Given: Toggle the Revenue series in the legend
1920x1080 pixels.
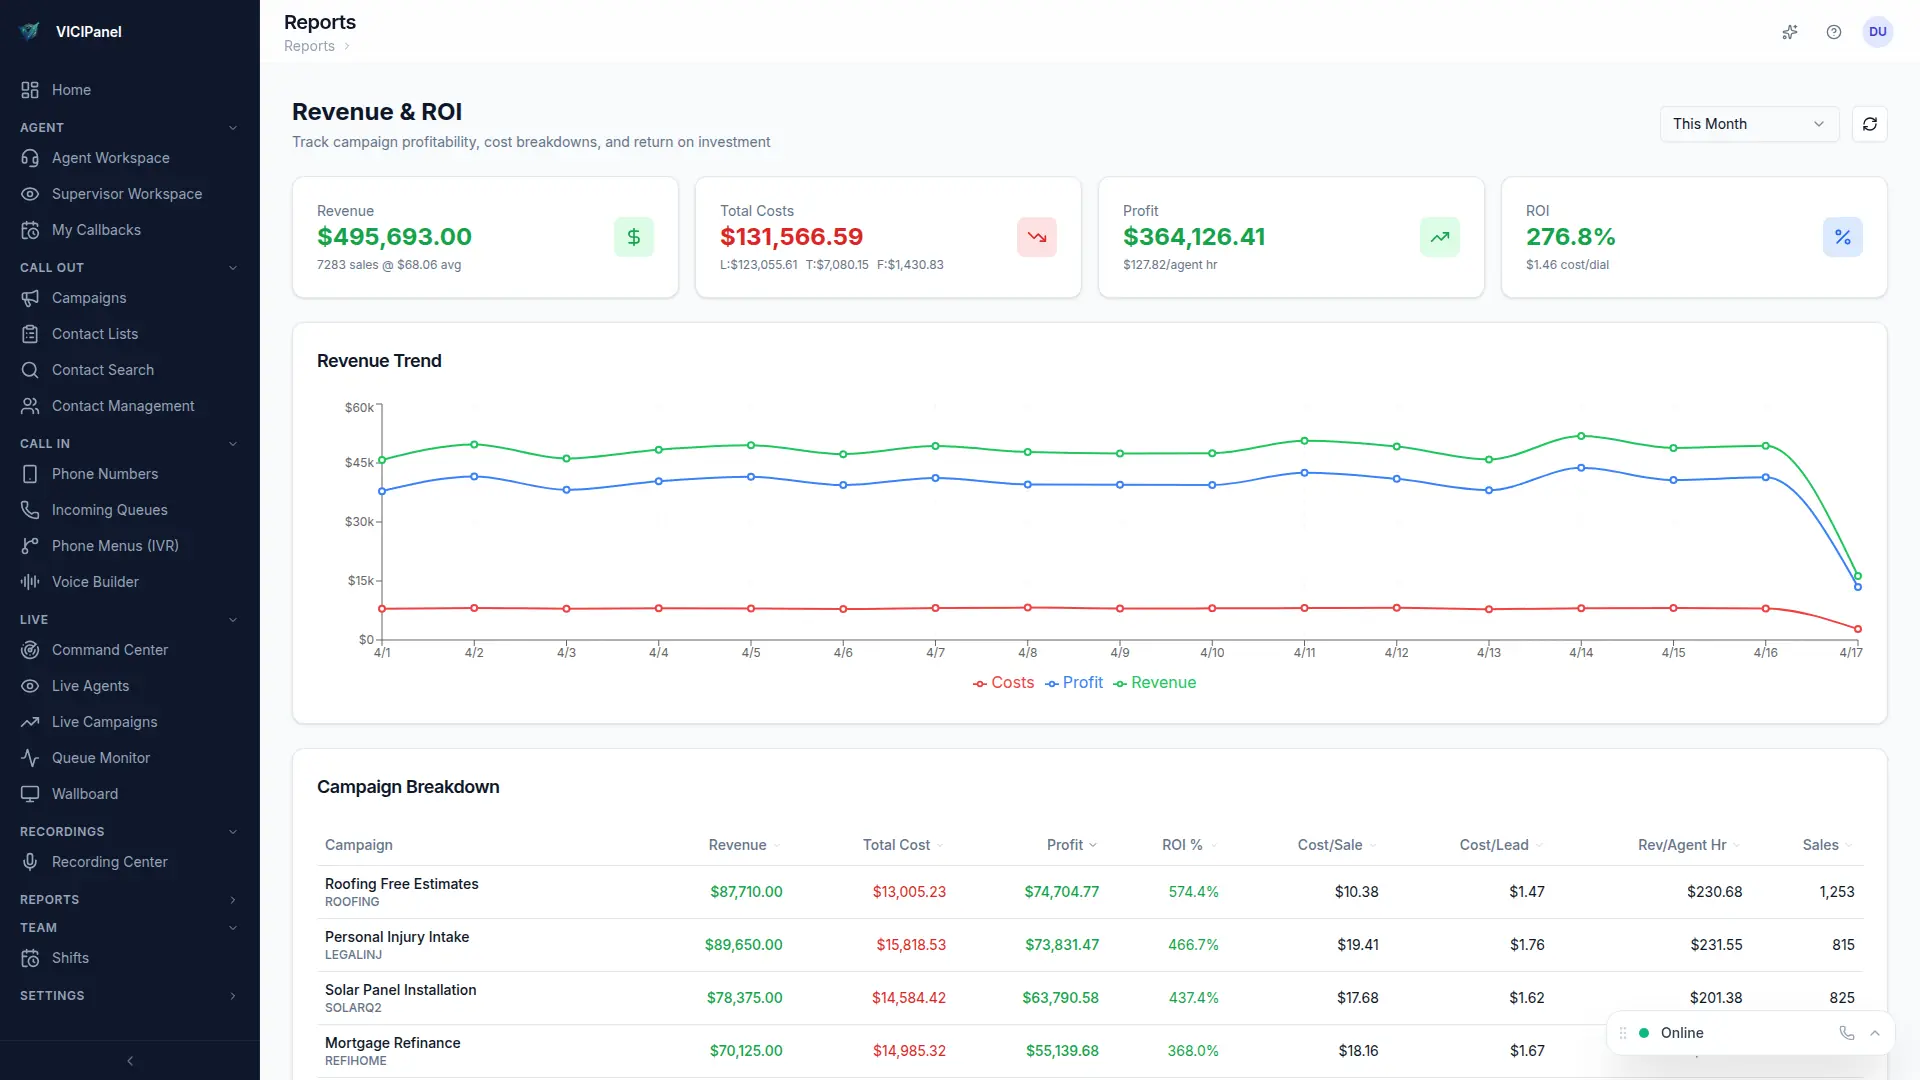Looking at the screenshot, I should coord(1154,683).
